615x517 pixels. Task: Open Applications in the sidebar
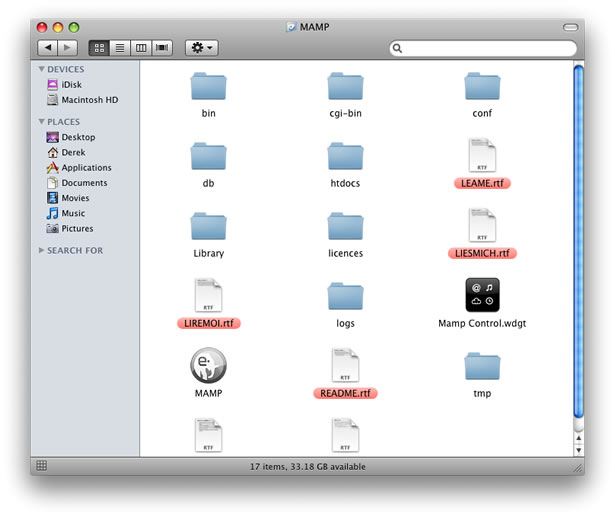click(79, 167)
